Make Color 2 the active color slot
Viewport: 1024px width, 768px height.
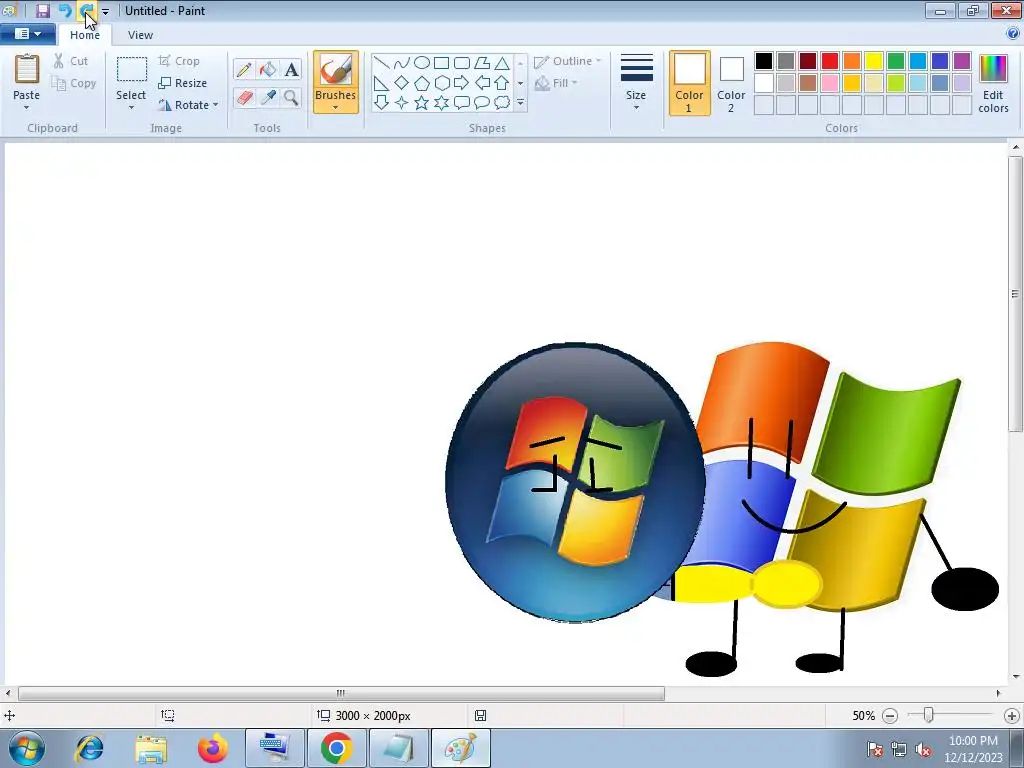pyautogui.click(x=731, y=83)
